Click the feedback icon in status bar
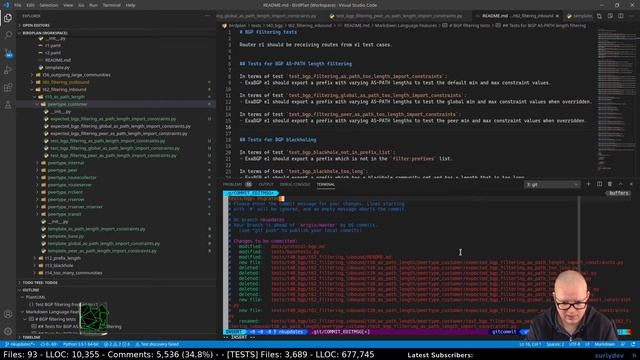The width and height of the screenshot is (640, 360). [623, 344]
